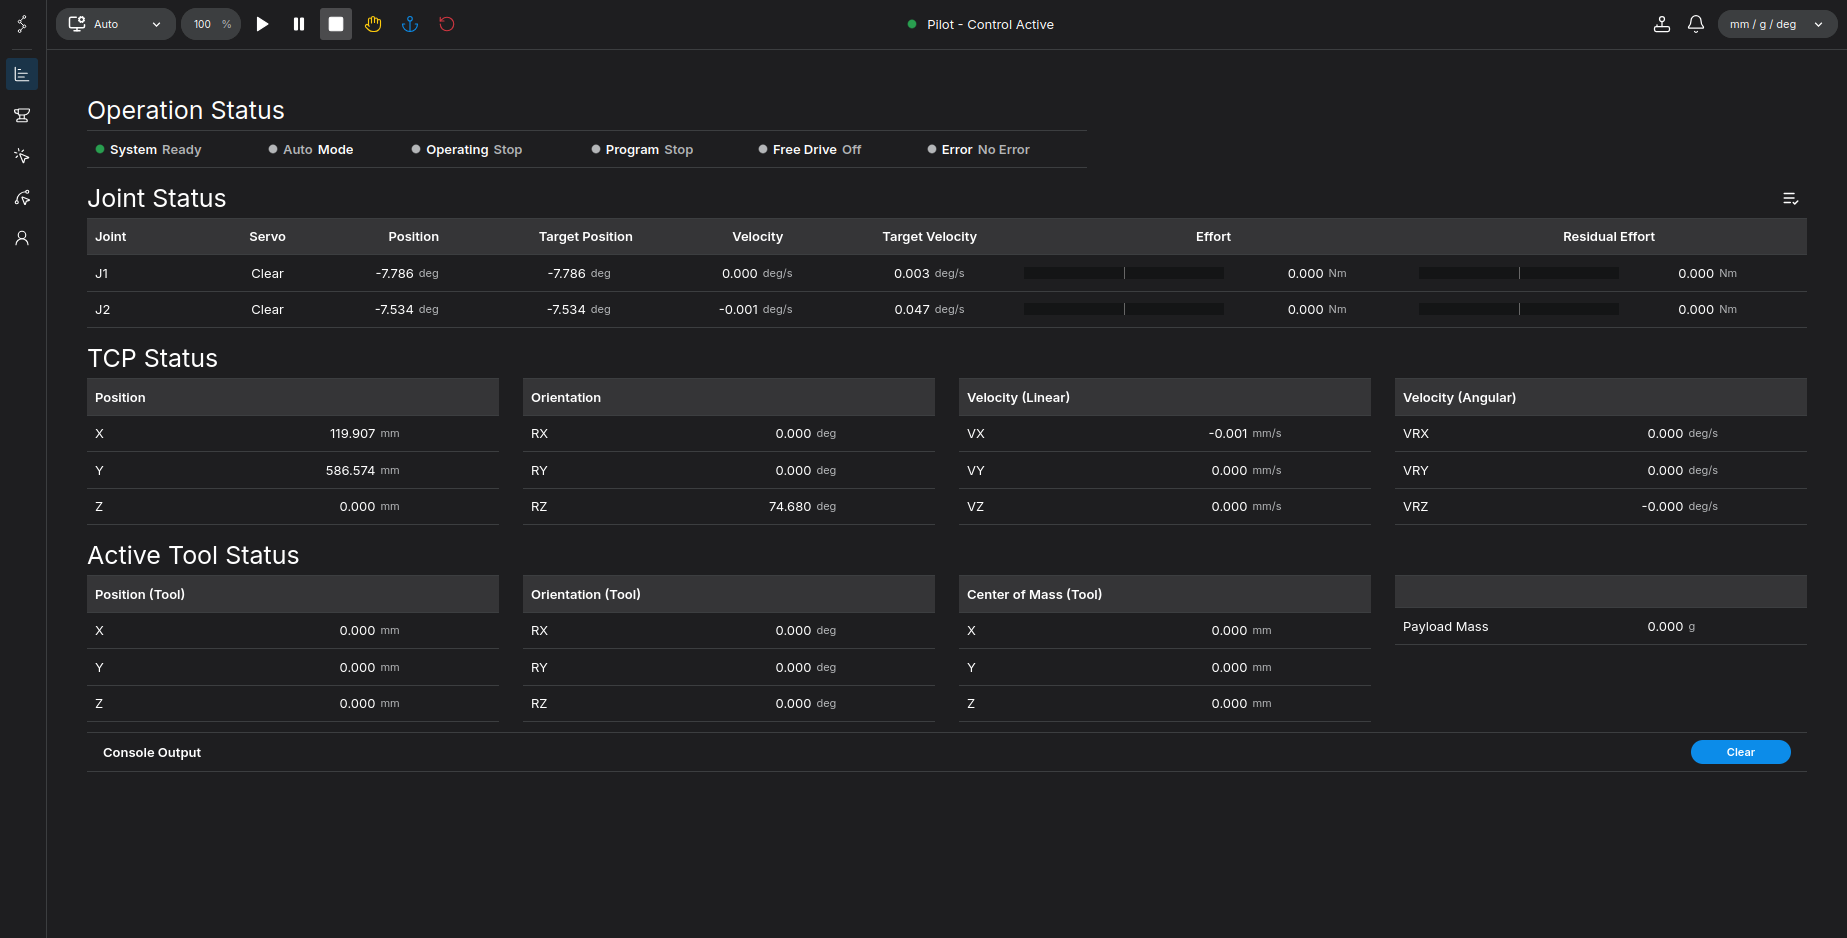1847x938 pixels.
Task: Open the Joint Status column options list
Action: click(x=1790, y=199)
